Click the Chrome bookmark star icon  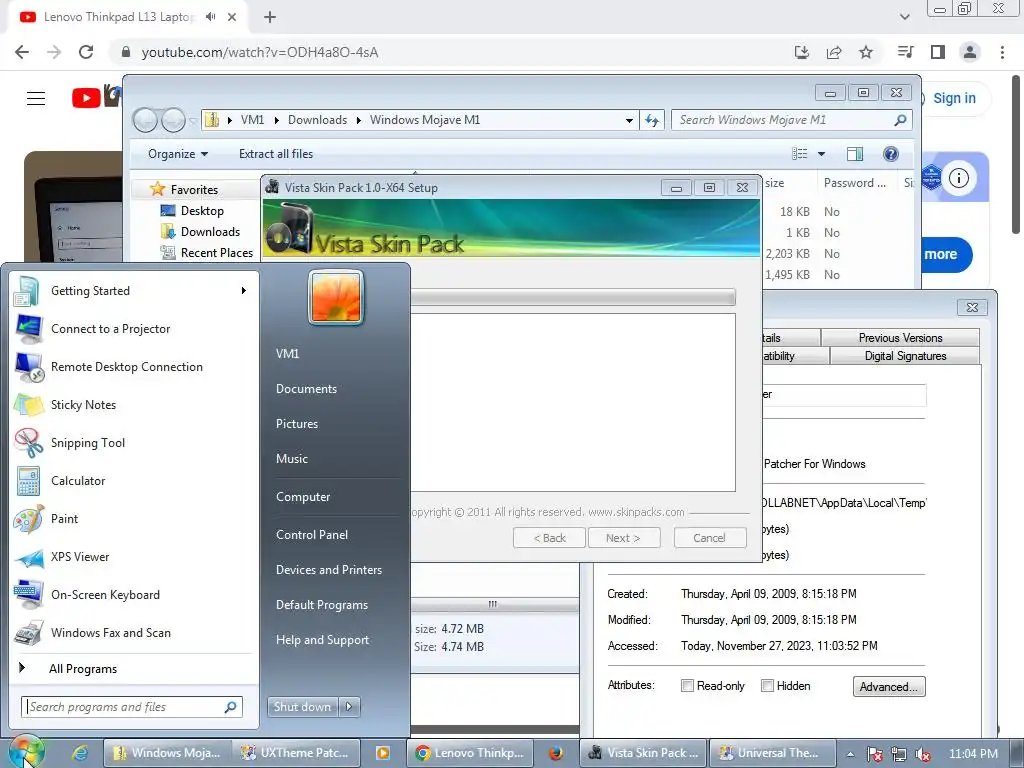[x=866, y=52]
